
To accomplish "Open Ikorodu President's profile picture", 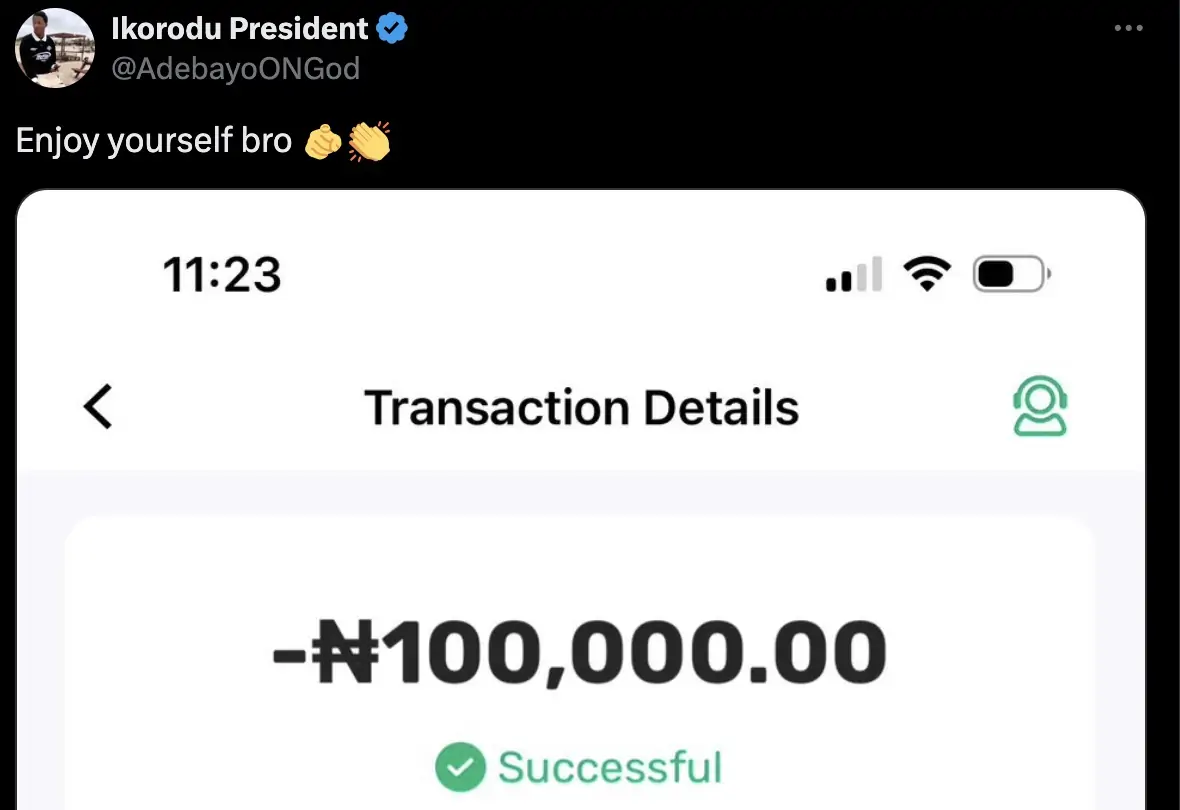I will click(56, 48).
